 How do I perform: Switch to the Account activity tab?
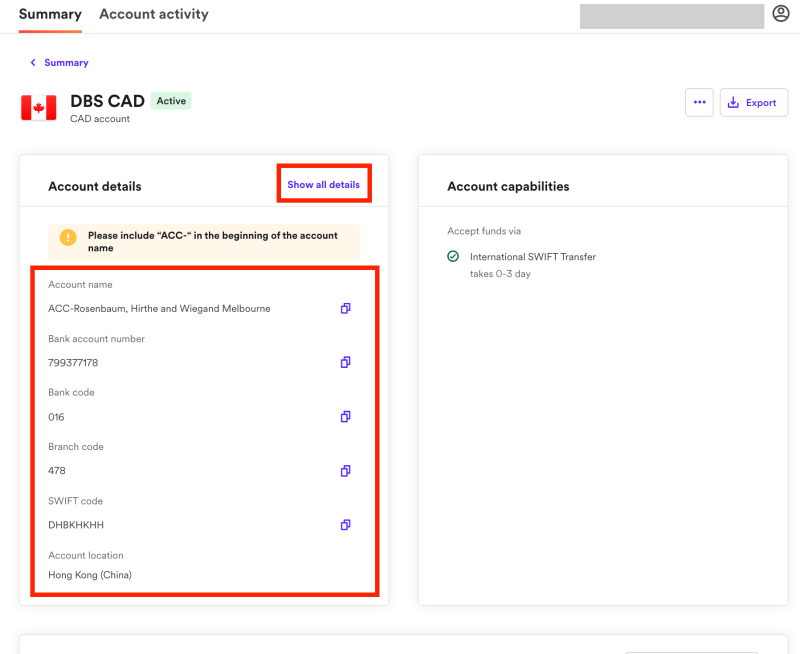154,14
